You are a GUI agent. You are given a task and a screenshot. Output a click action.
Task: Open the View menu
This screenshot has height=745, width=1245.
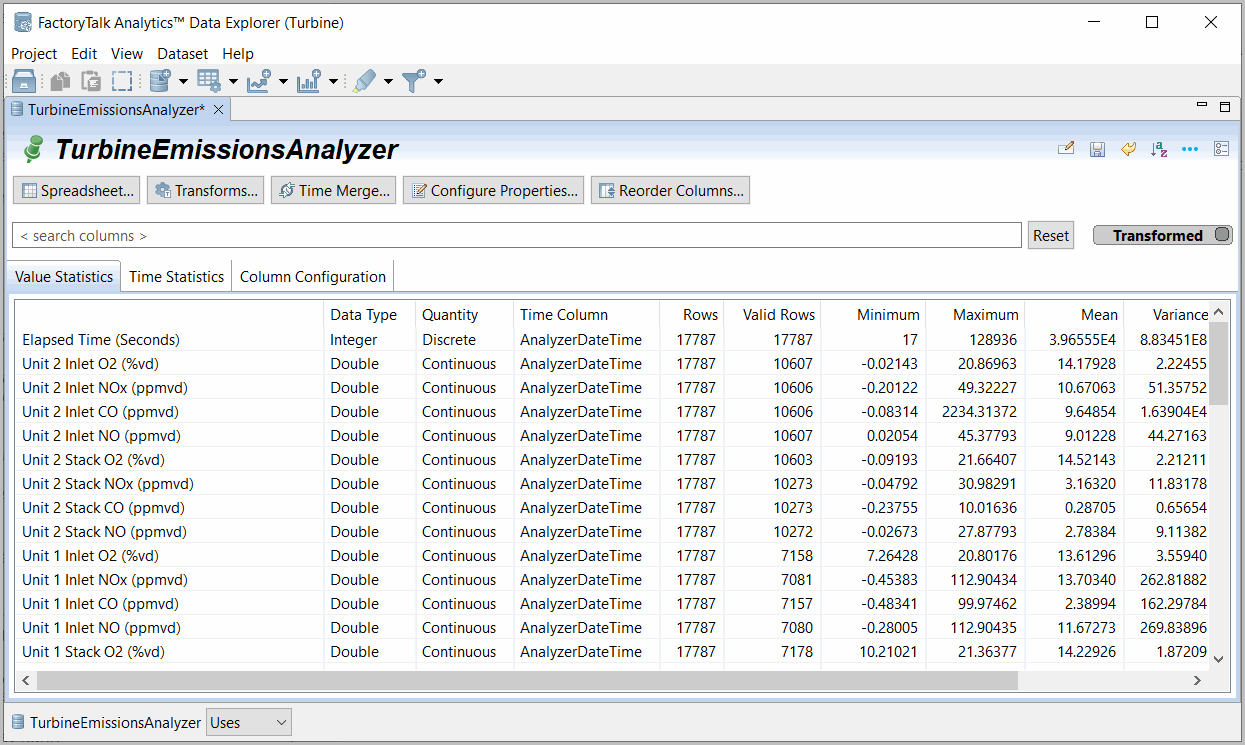pyautogui.click(x=127, y=54)
